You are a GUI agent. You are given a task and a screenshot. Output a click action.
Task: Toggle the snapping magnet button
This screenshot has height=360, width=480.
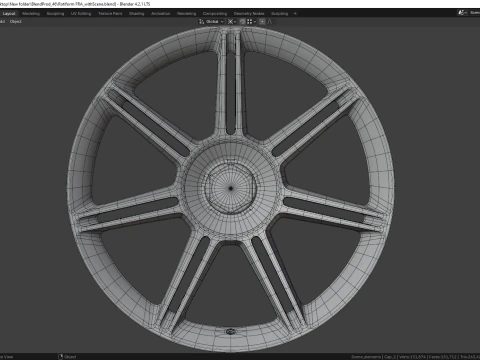pos(242,22)
